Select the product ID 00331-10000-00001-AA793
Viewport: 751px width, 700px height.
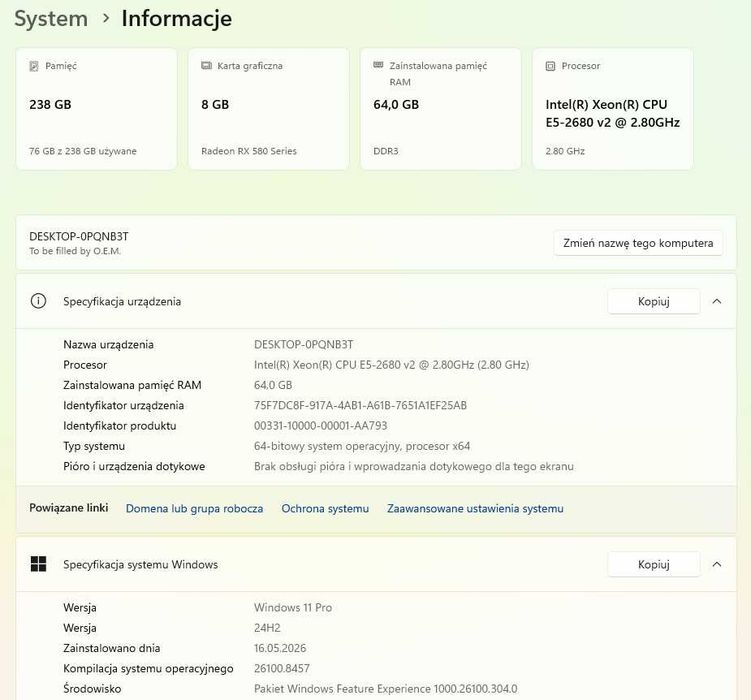coord(320,426)
